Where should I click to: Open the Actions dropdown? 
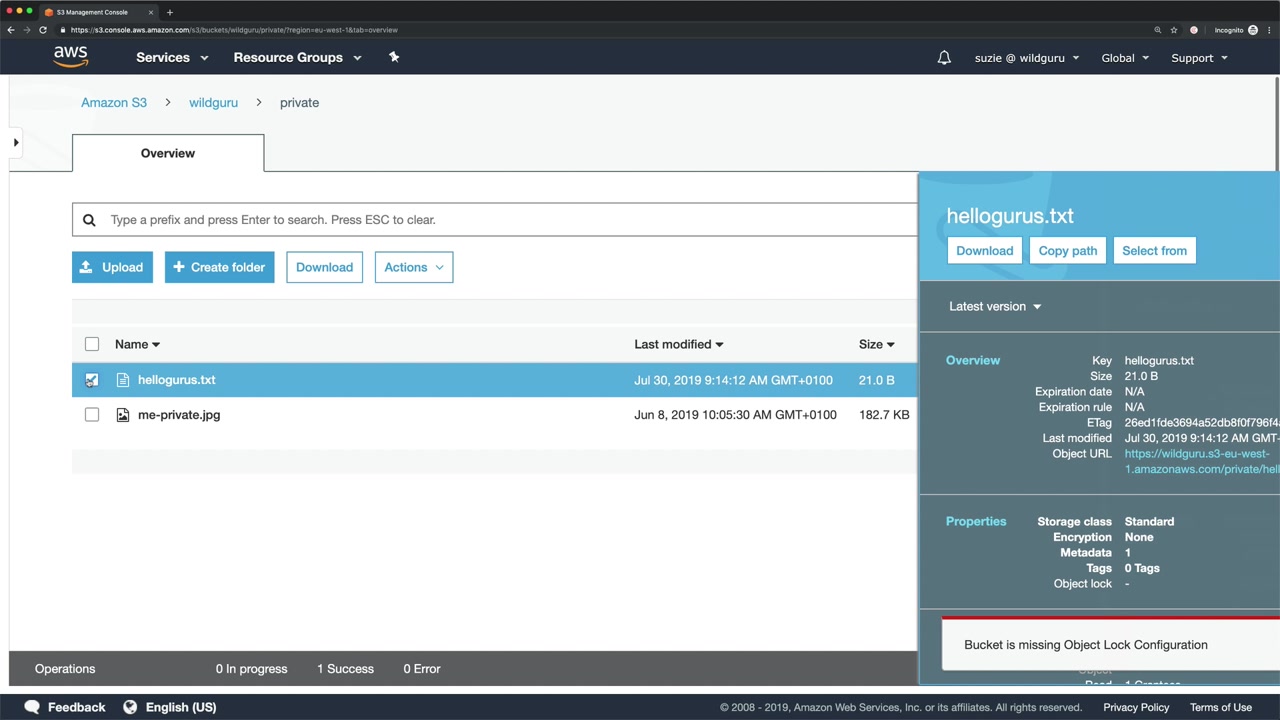414,267
